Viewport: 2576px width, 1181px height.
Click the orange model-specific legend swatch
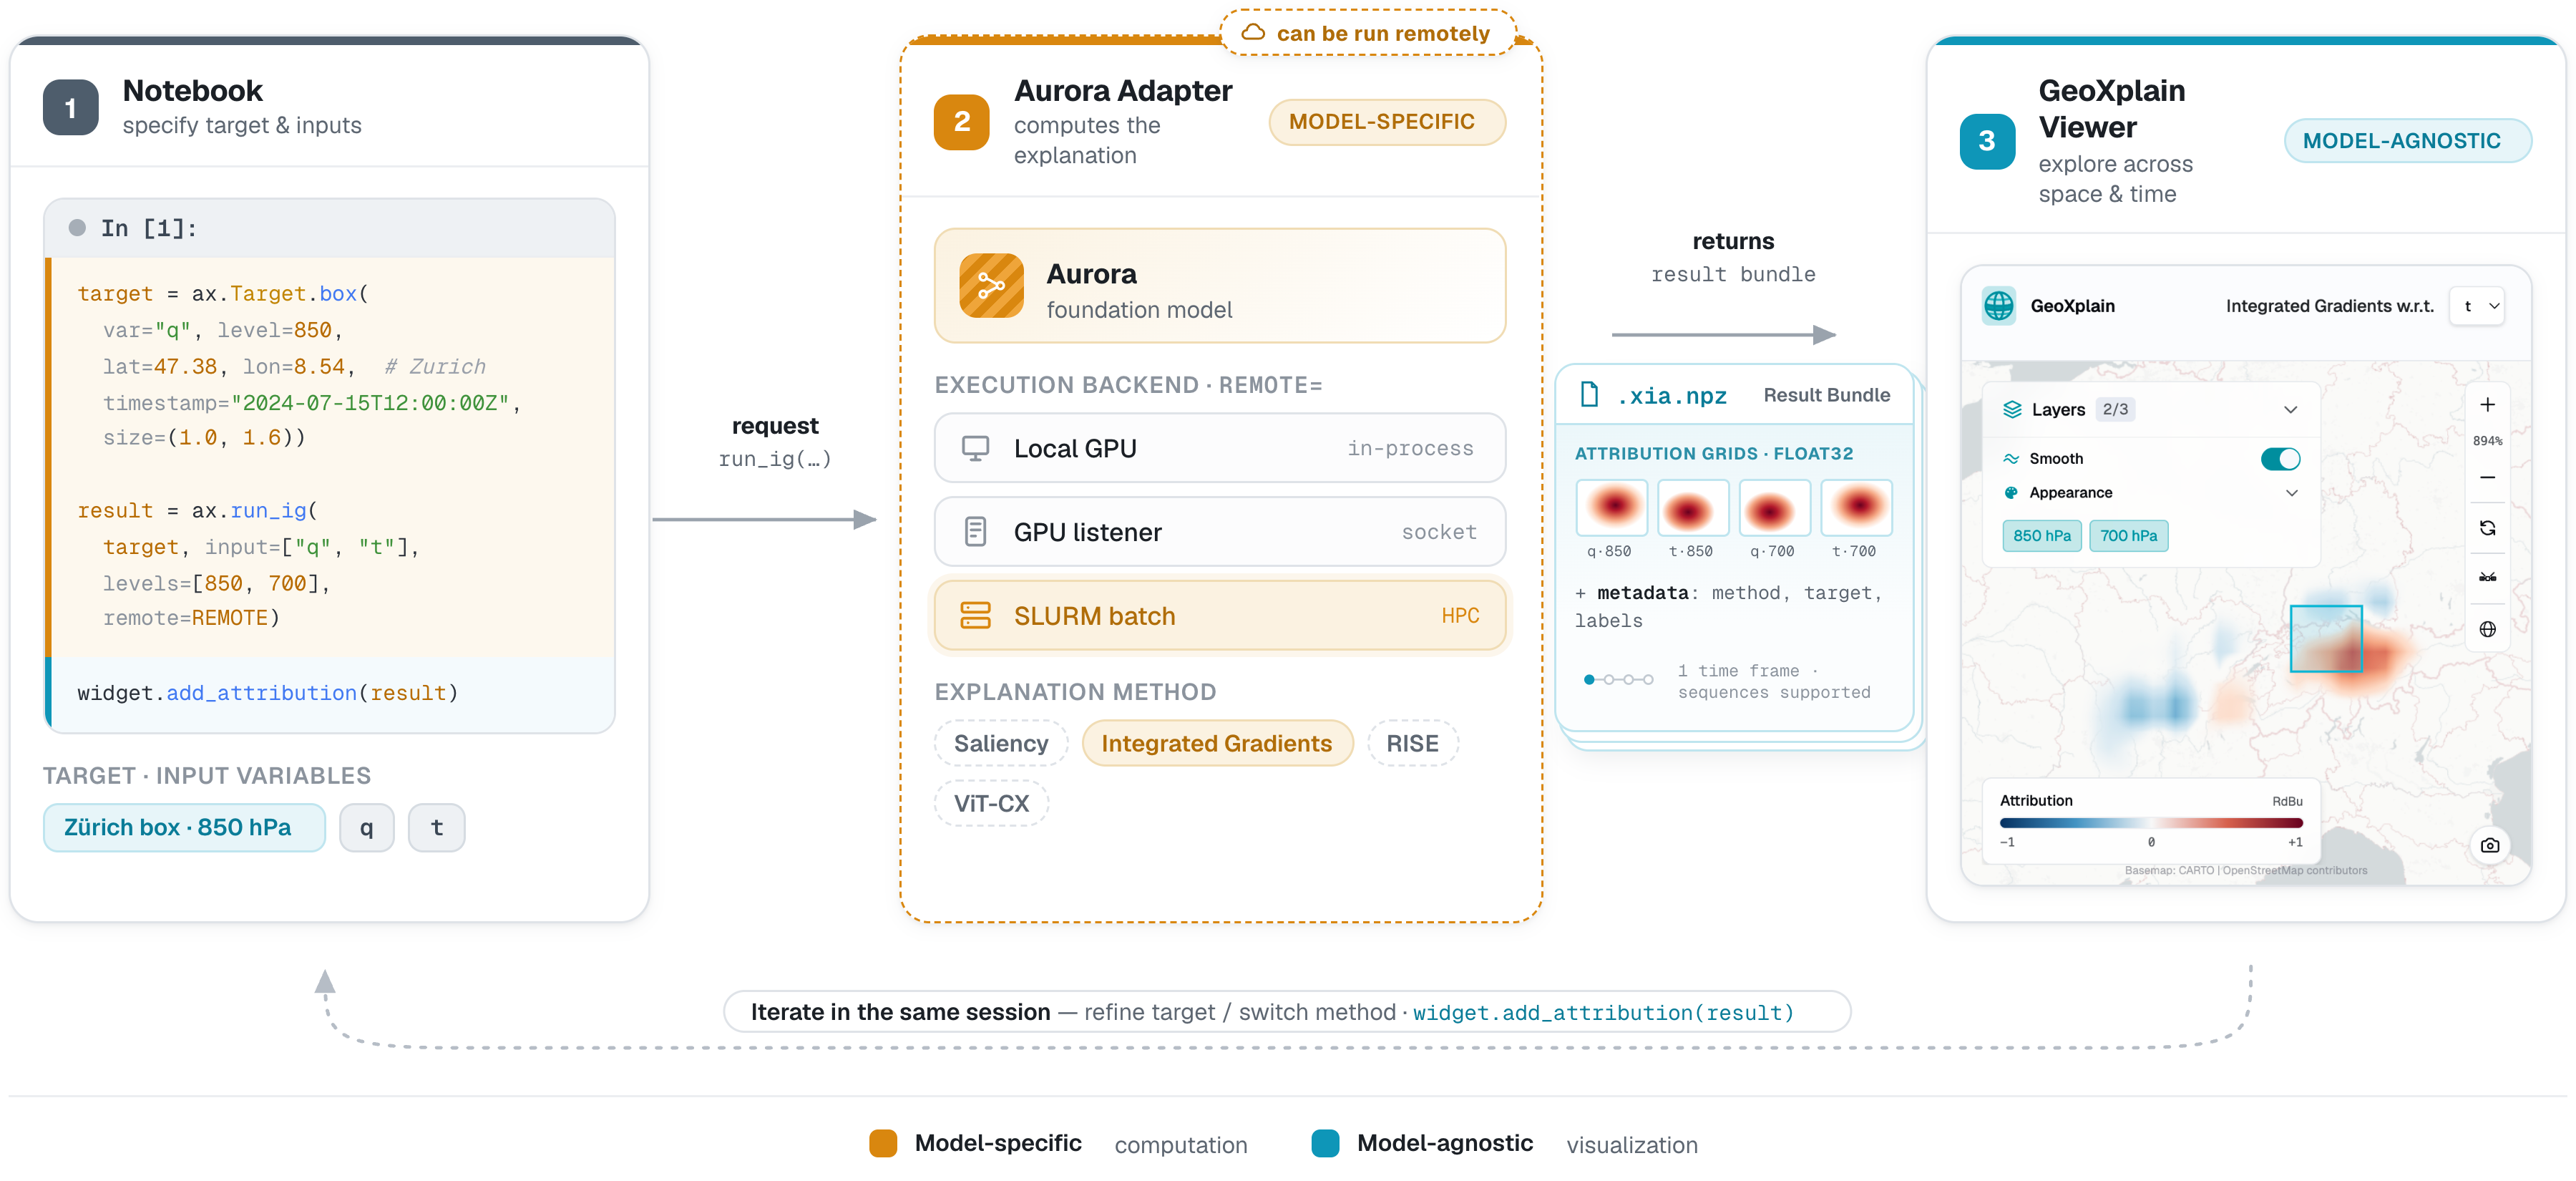883,1143
